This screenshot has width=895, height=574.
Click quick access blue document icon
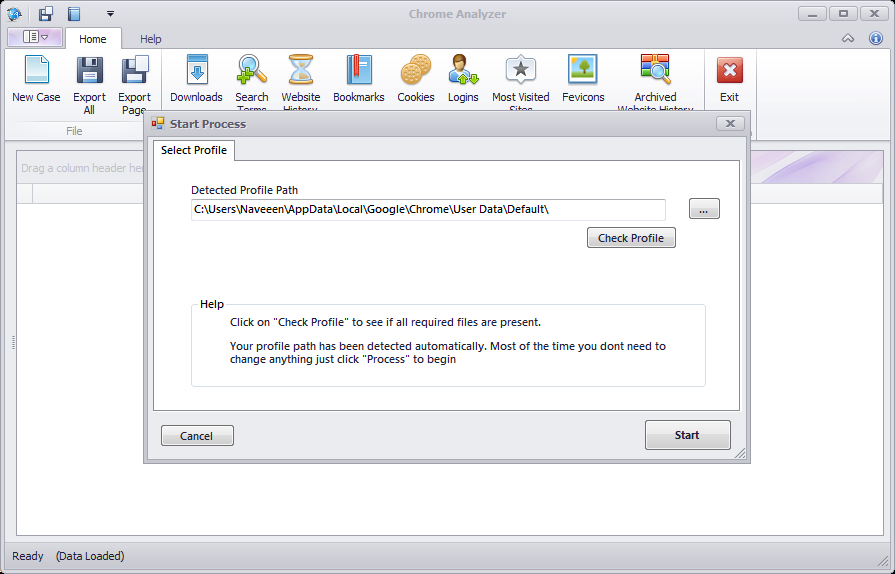(x=74, y=14)
